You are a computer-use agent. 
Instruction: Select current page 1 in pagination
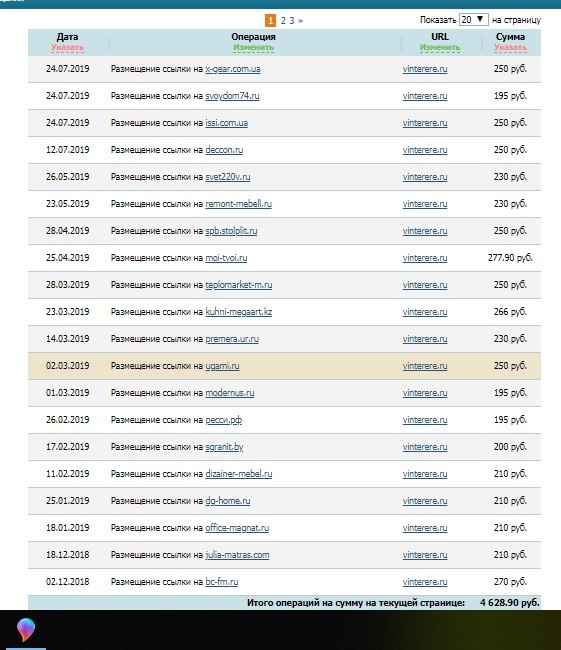point(270,20)
